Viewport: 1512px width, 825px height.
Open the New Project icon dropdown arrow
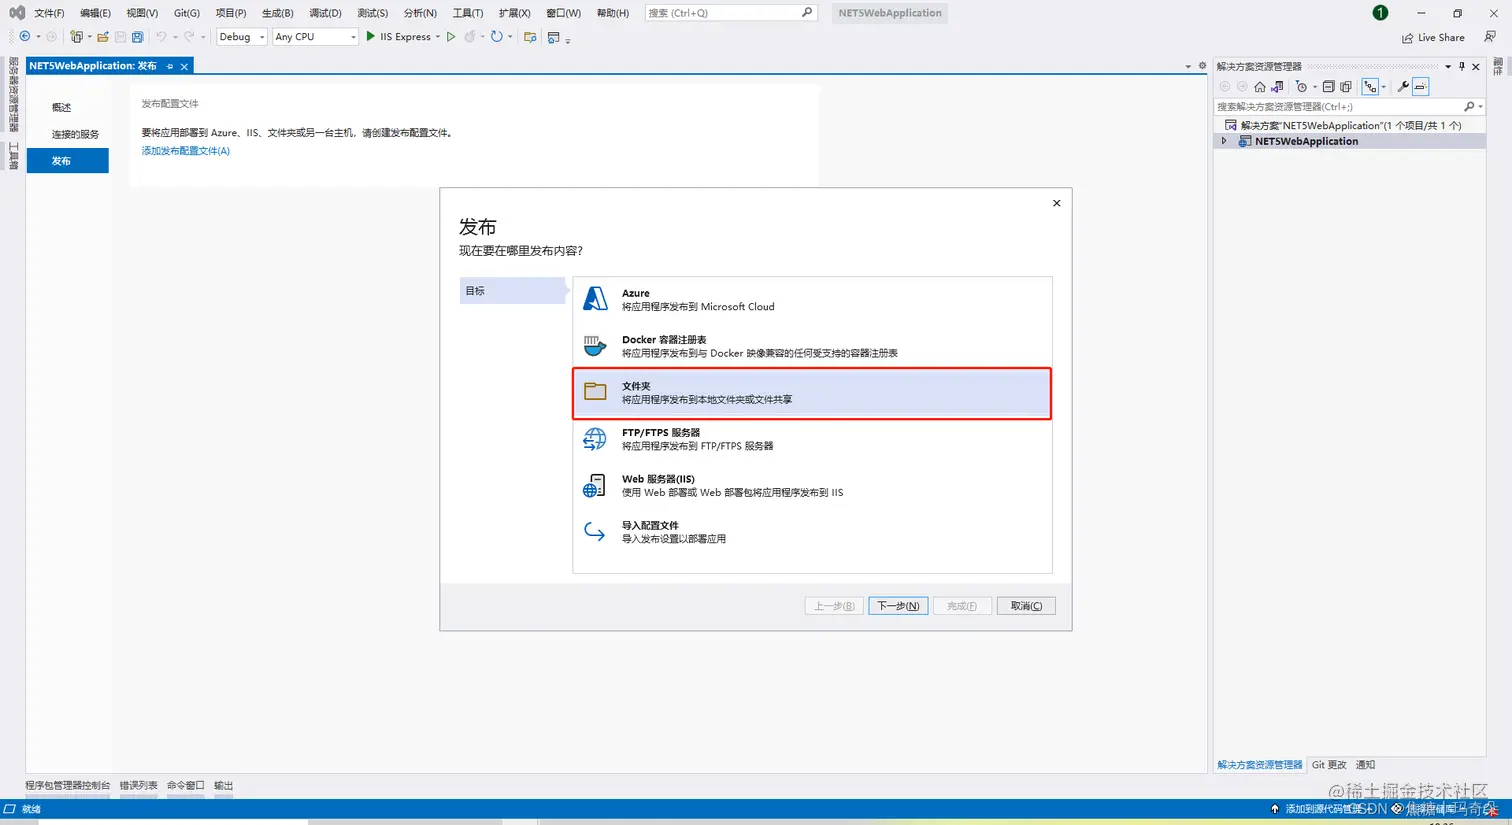point(89,37)
